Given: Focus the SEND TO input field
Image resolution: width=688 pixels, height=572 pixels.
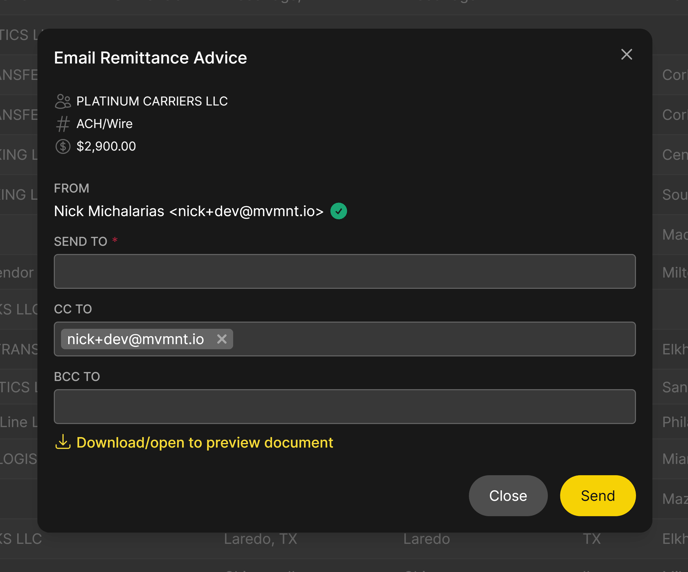Looking at the screenshot, I should point(344,272).
